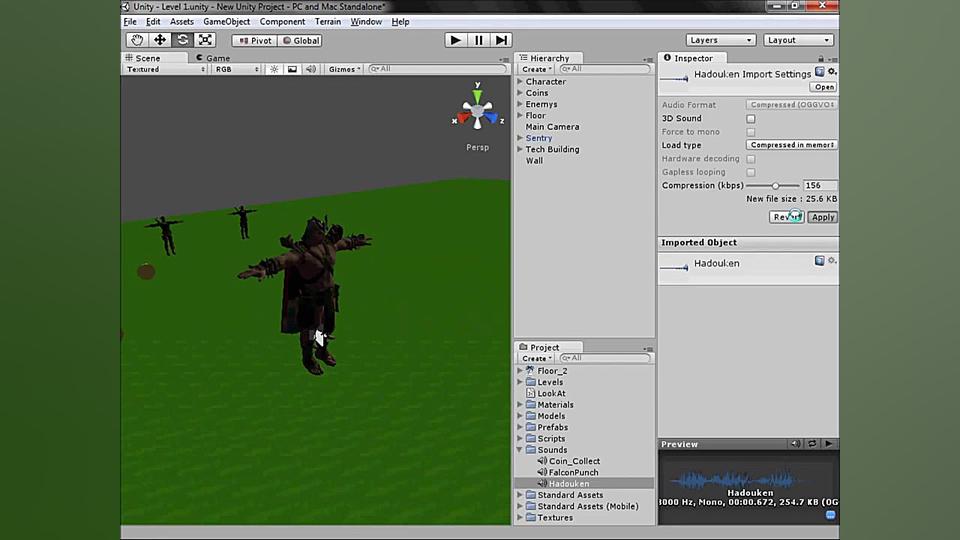This screenshot has width=960, height=540.
Task: Expand Tech Building in Hierarchy
Action: pyautogui.click(x=520, y=149)
